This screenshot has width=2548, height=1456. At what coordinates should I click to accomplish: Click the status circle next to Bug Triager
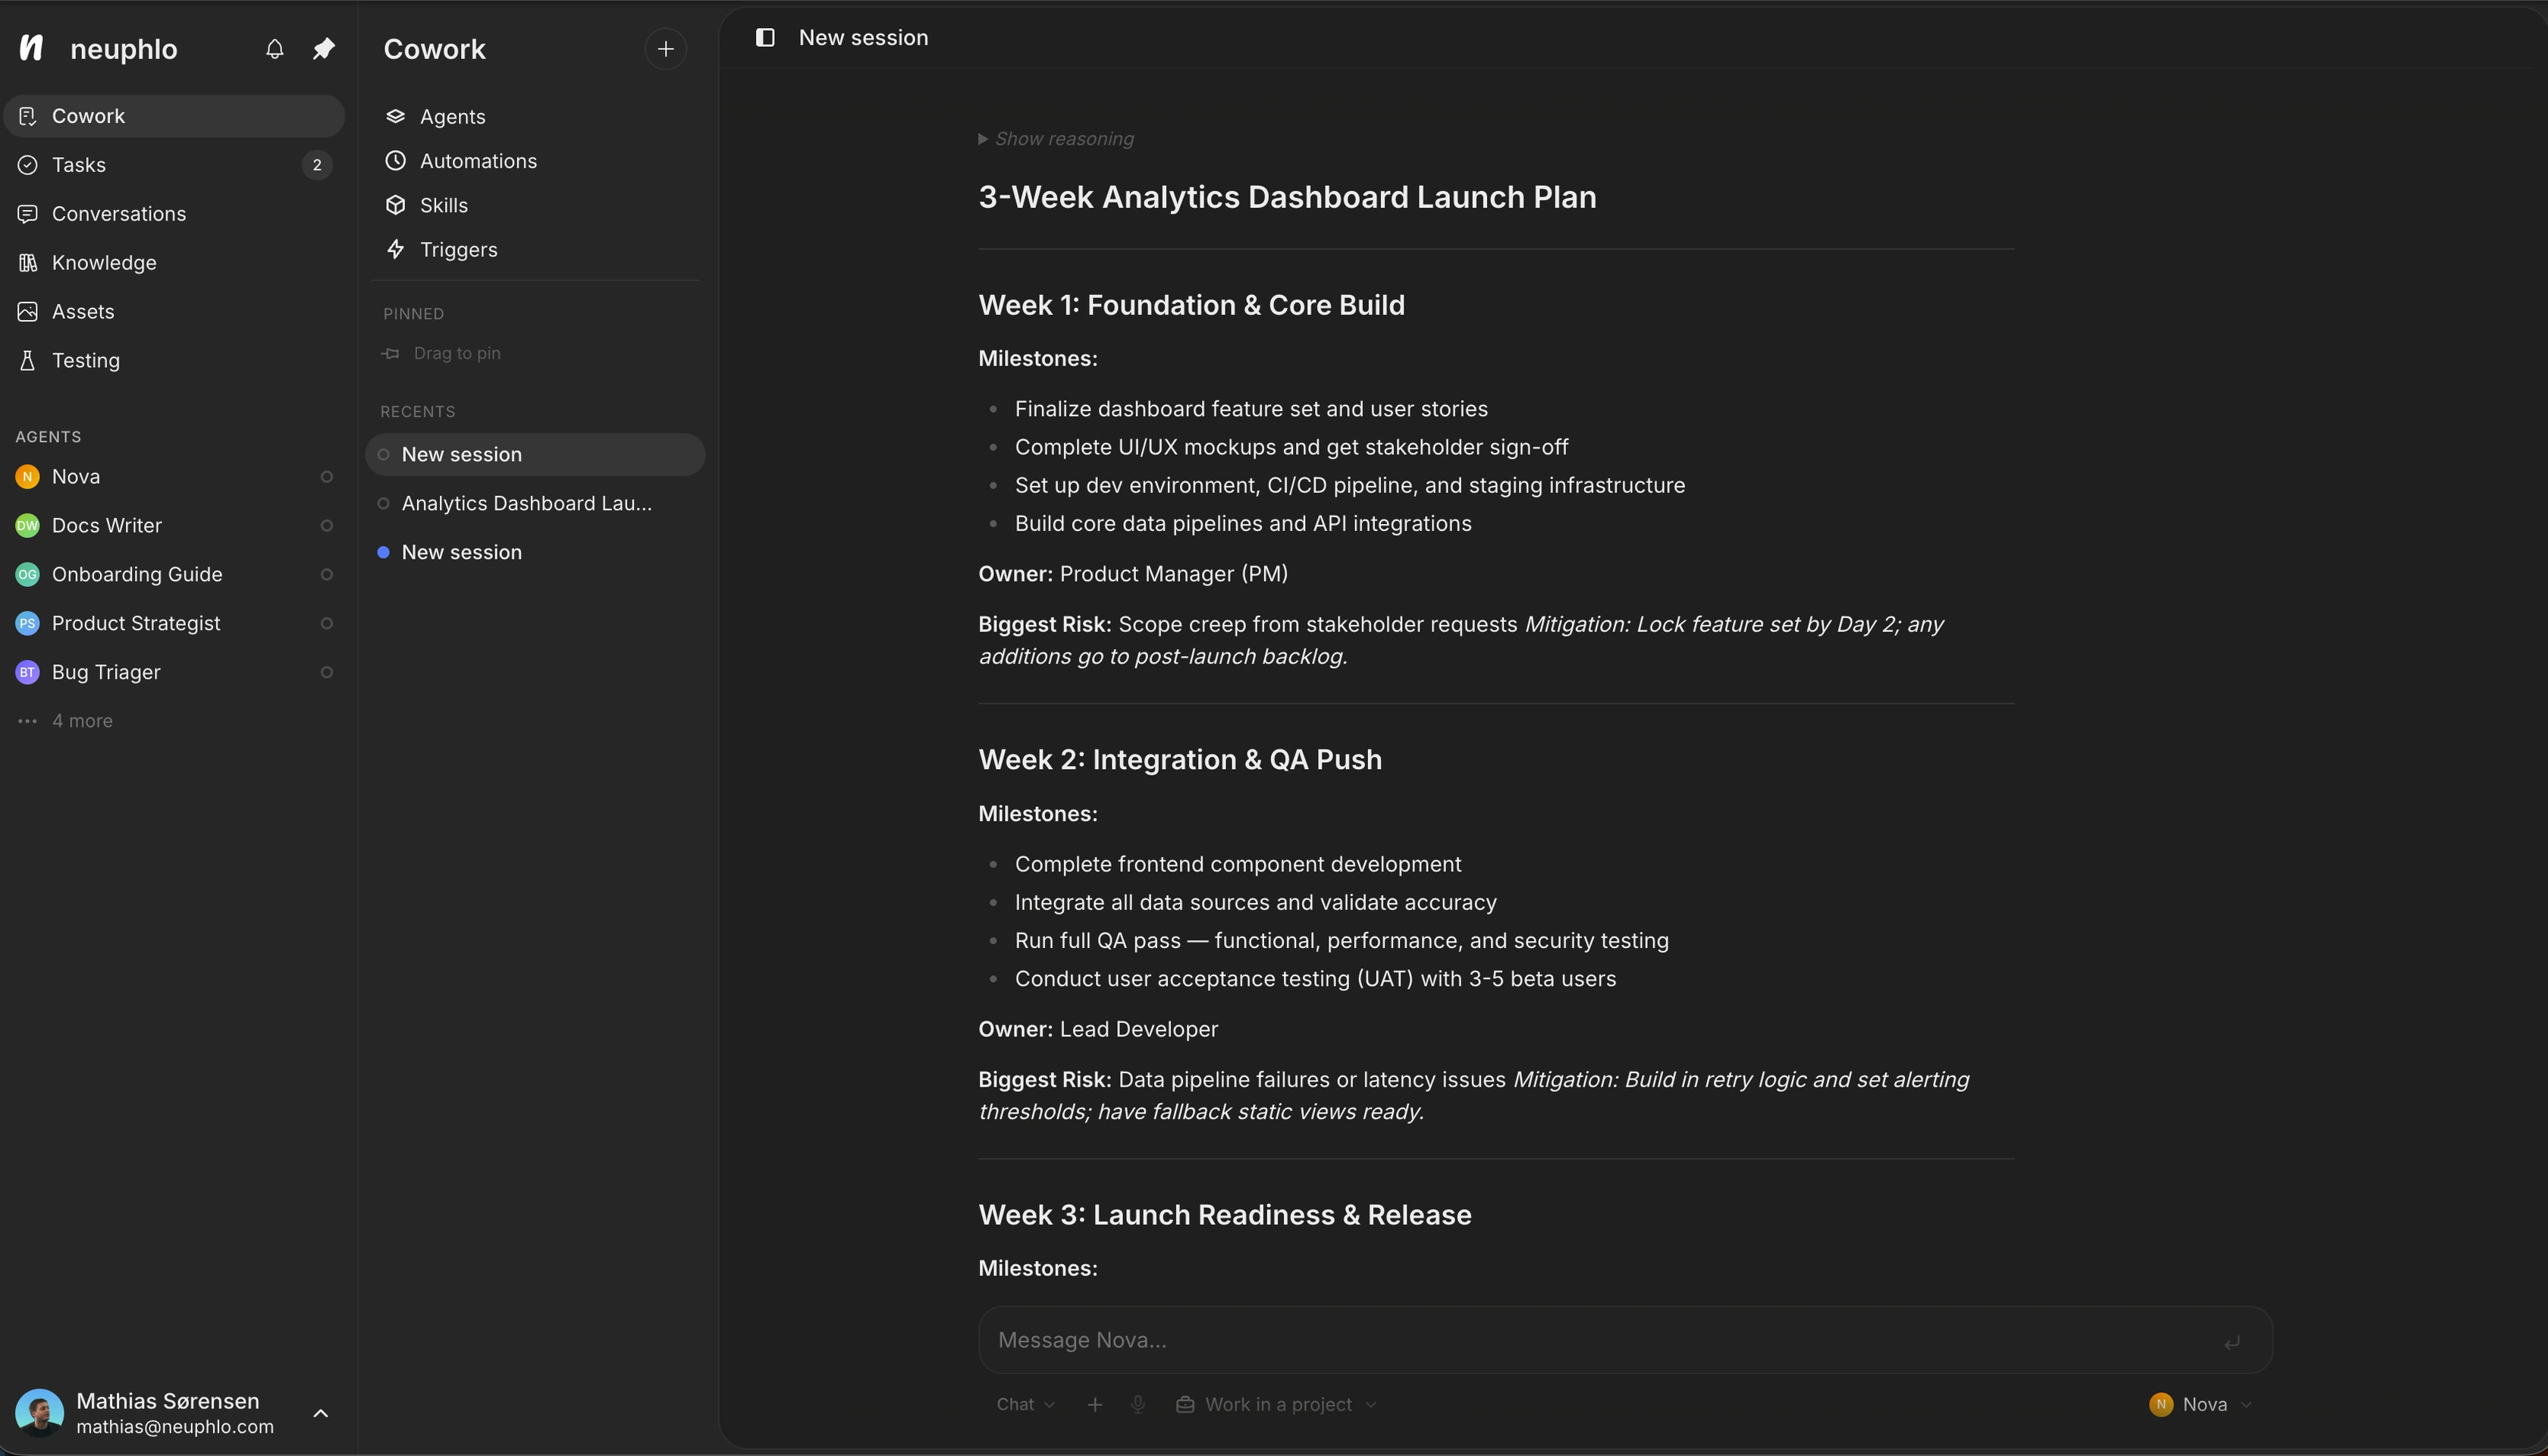click(326, 673)
